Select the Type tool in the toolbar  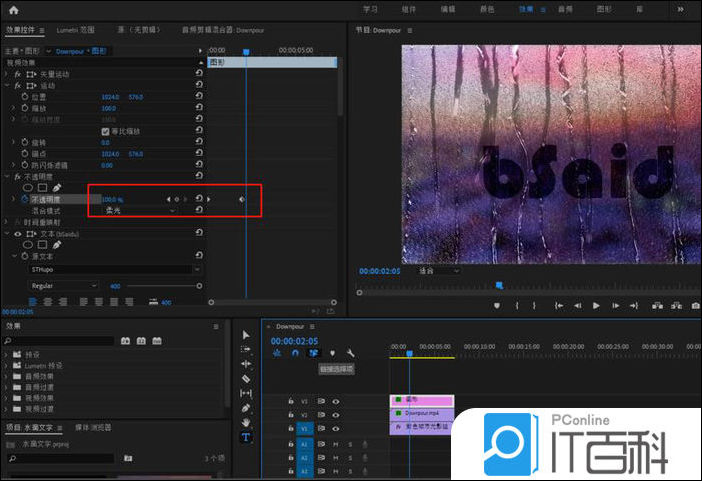pyautogui.click(x=246, y=437)
